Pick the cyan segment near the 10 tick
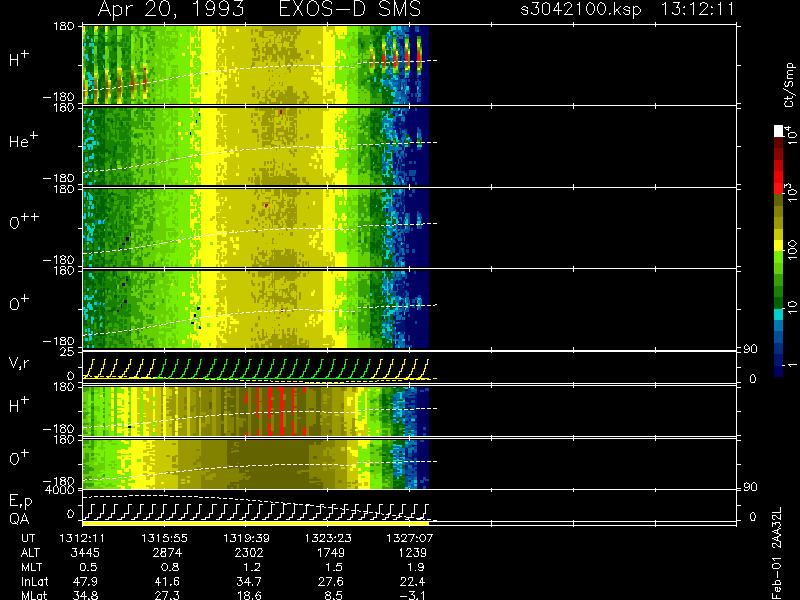 pos(779,314)
